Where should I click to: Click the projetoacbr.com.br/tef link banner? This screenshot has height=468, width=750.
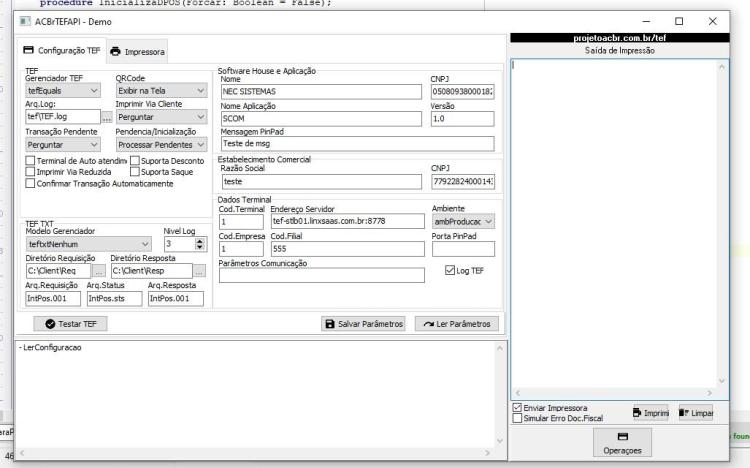(x=620, y=38)
